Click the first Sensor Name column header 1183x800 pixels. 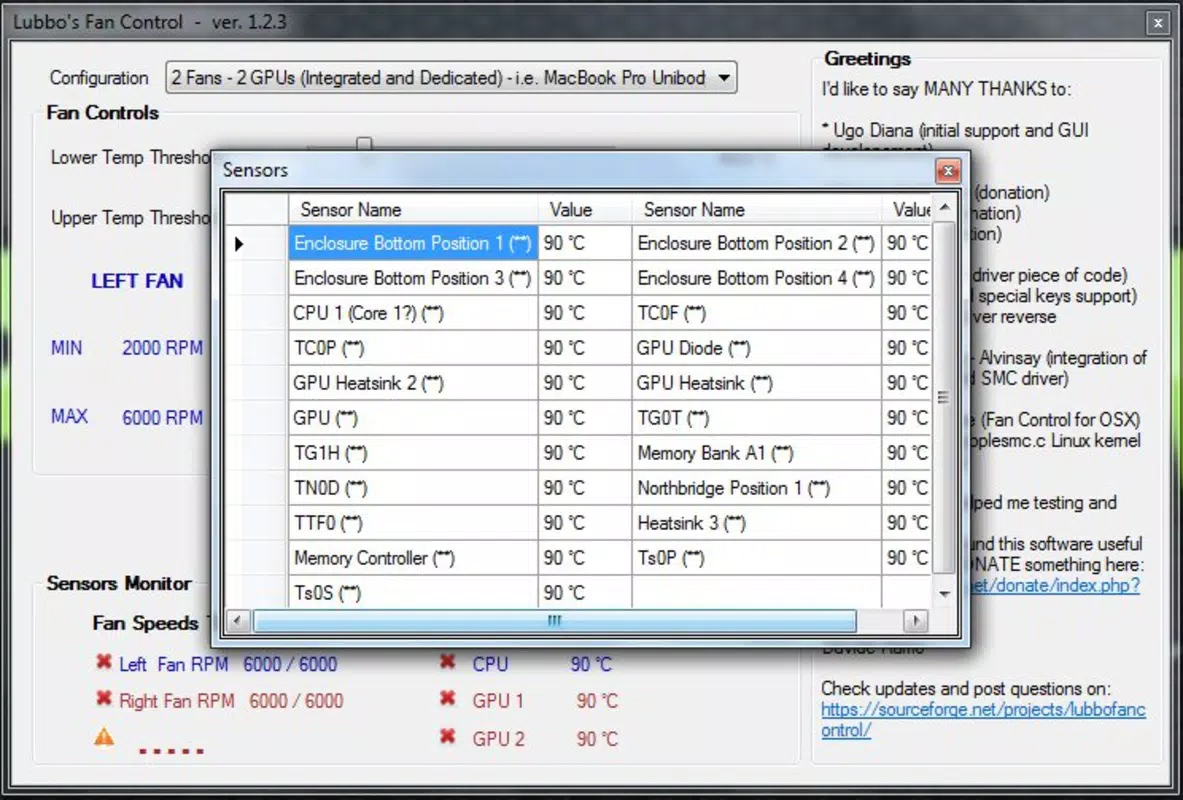coord(413,209)
